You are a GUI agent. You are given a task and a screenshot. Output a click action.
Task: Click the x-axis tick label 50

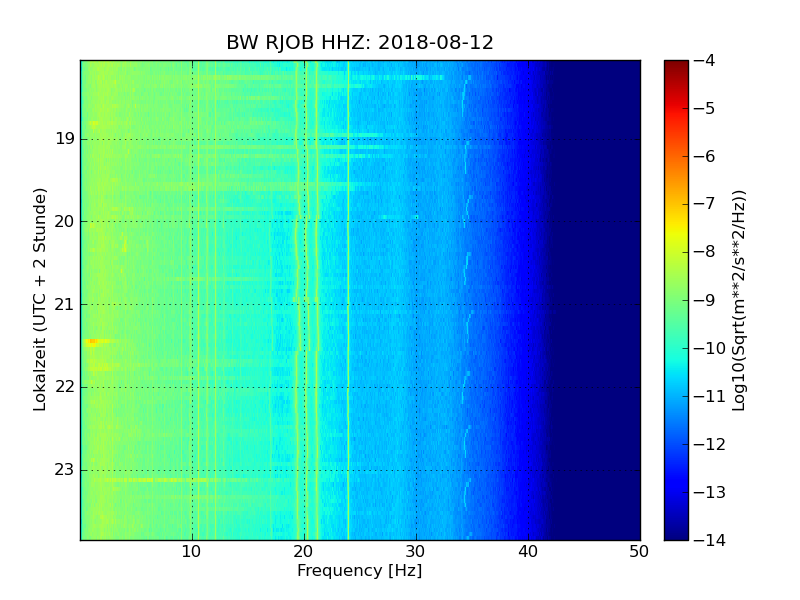coord(639,552)
